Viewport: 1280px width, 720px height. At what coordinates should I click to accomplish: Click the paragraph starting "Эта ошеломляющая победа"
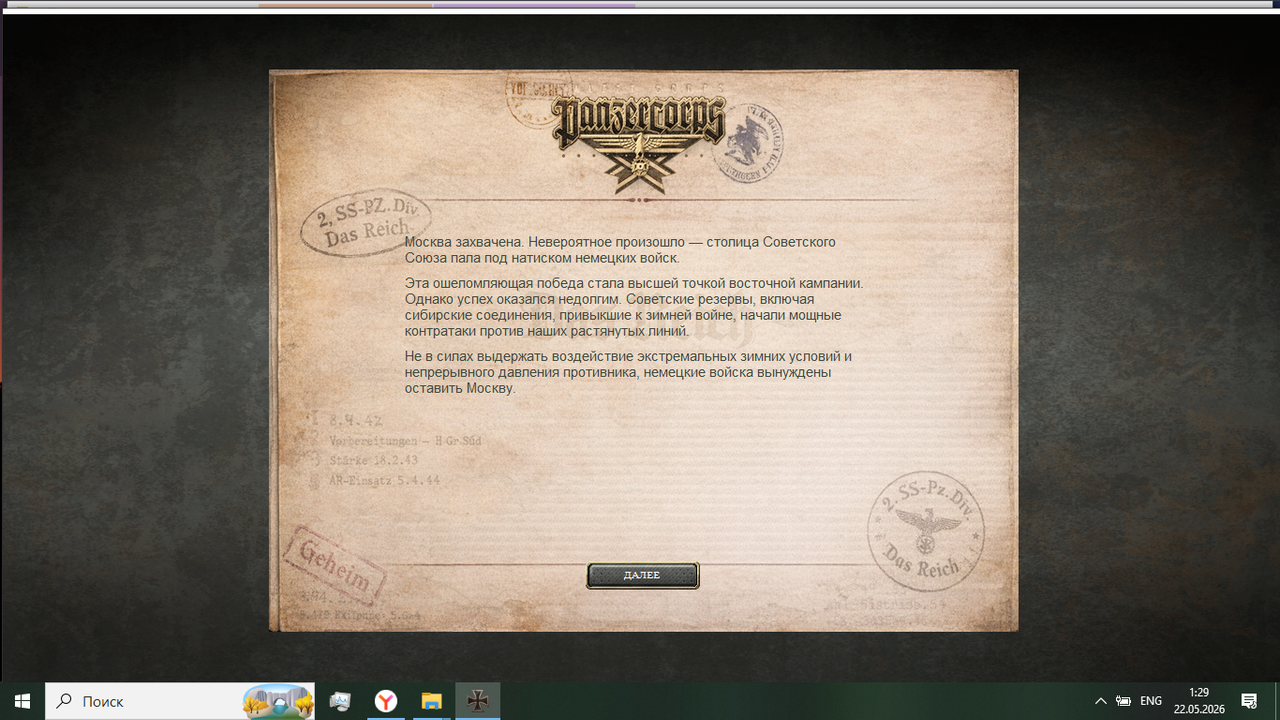[634, 307]
